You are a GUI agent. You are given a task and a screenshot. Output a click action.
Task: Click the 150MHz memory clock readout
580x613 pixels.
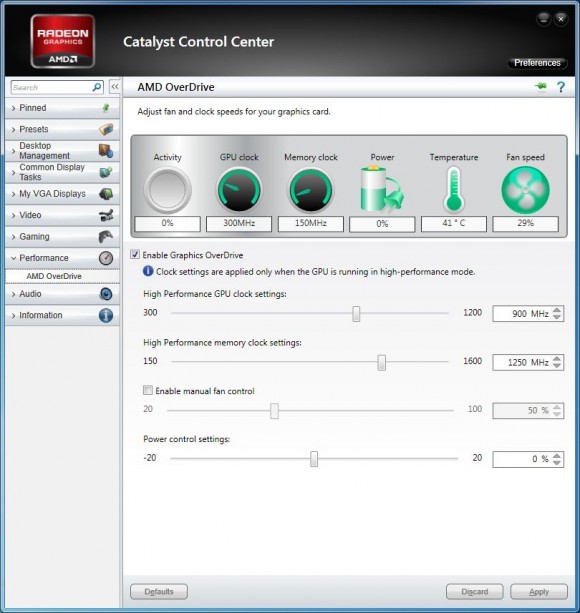point(311,224)
